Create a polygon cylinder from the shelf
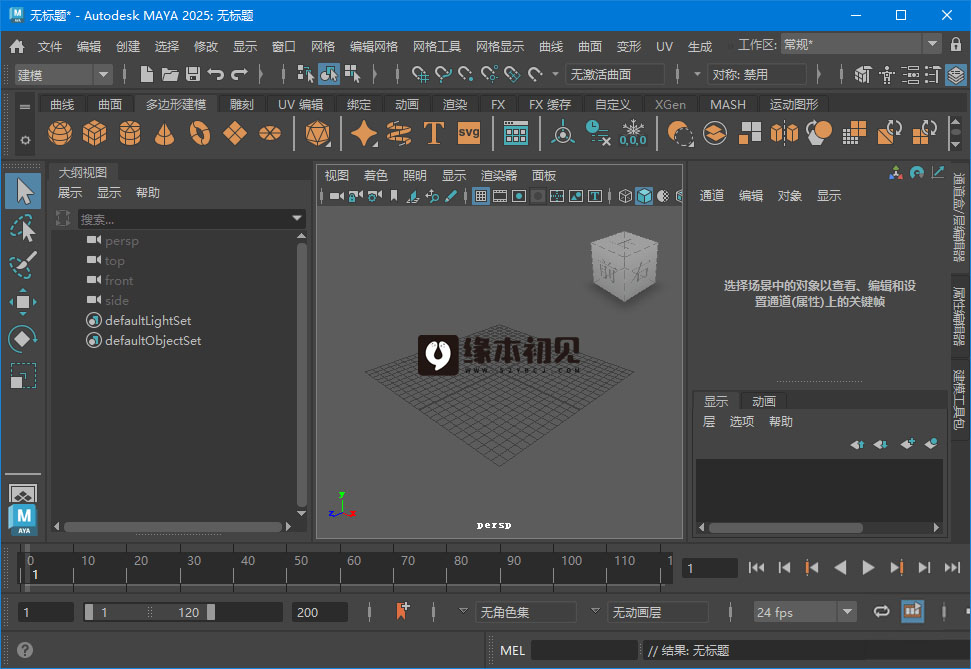This screenshot has height=669, width=971. click(130, 133)
